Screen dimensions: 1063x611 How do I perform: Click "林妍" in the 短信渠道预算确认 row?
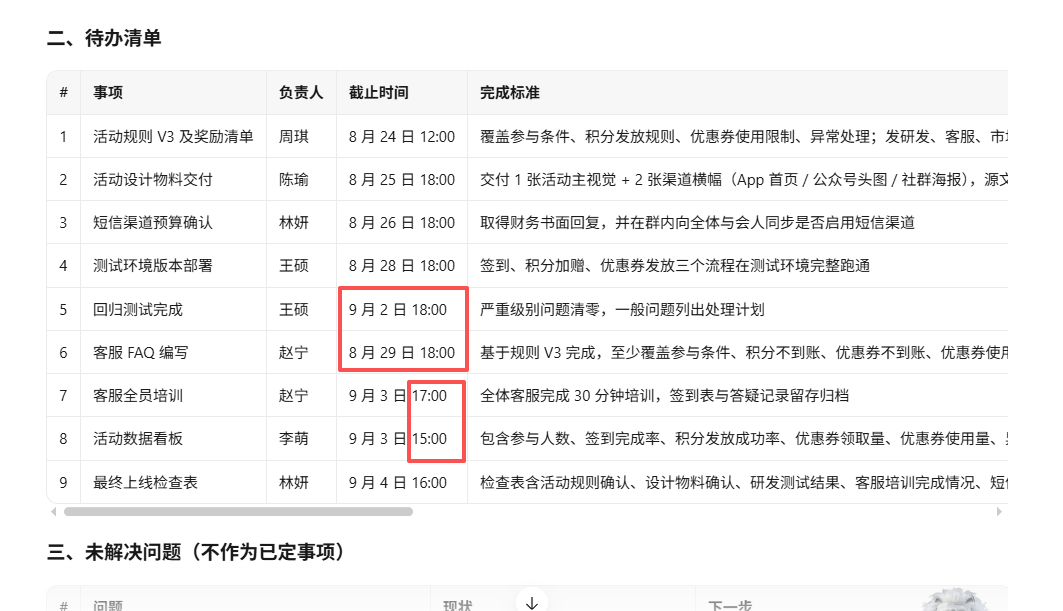click(x=294, y=222)
